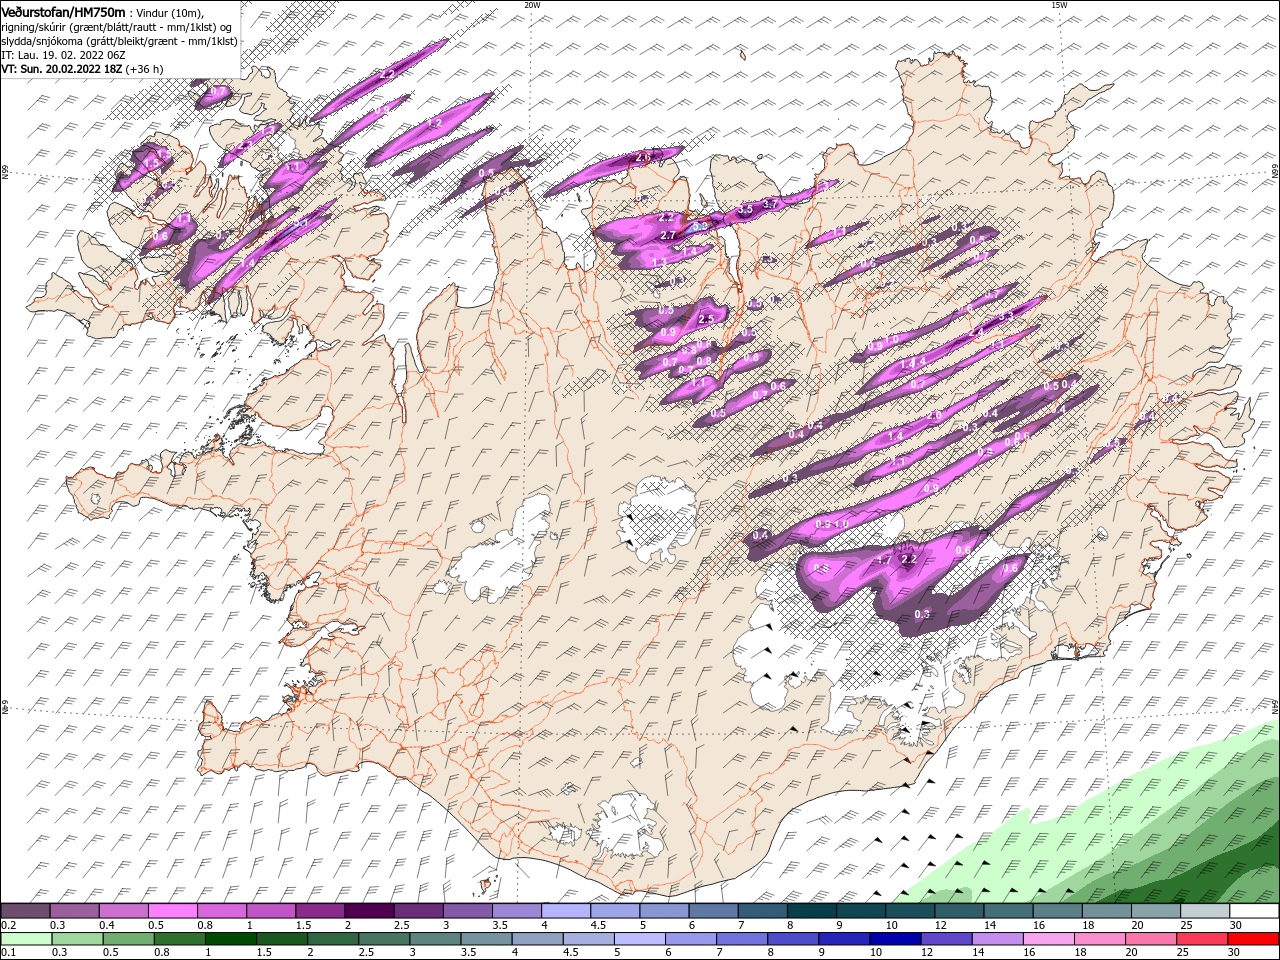This screenshot has height=960, width=1280.
Task: Pick the rain swatch between 0.3 and 0.5
Action: (x=77, y=938)
